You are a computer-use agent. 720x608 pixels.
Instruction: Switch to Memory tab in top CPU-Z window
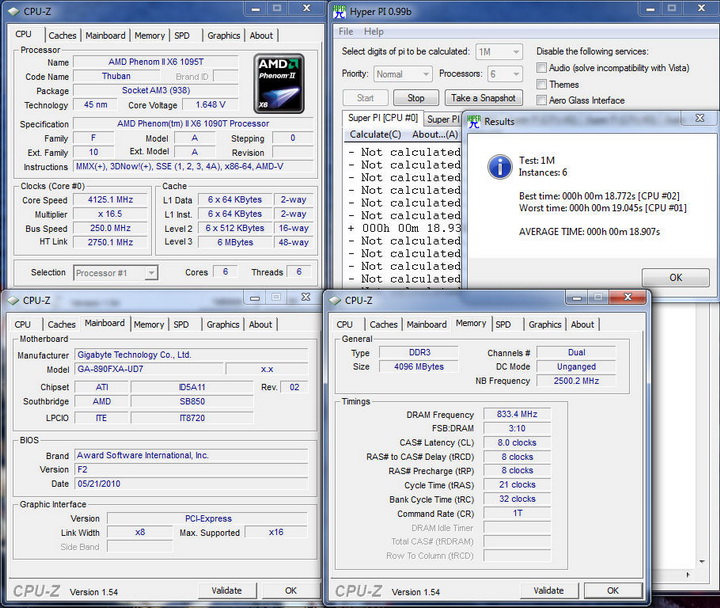pyautogui.click(x=150, y=35)
